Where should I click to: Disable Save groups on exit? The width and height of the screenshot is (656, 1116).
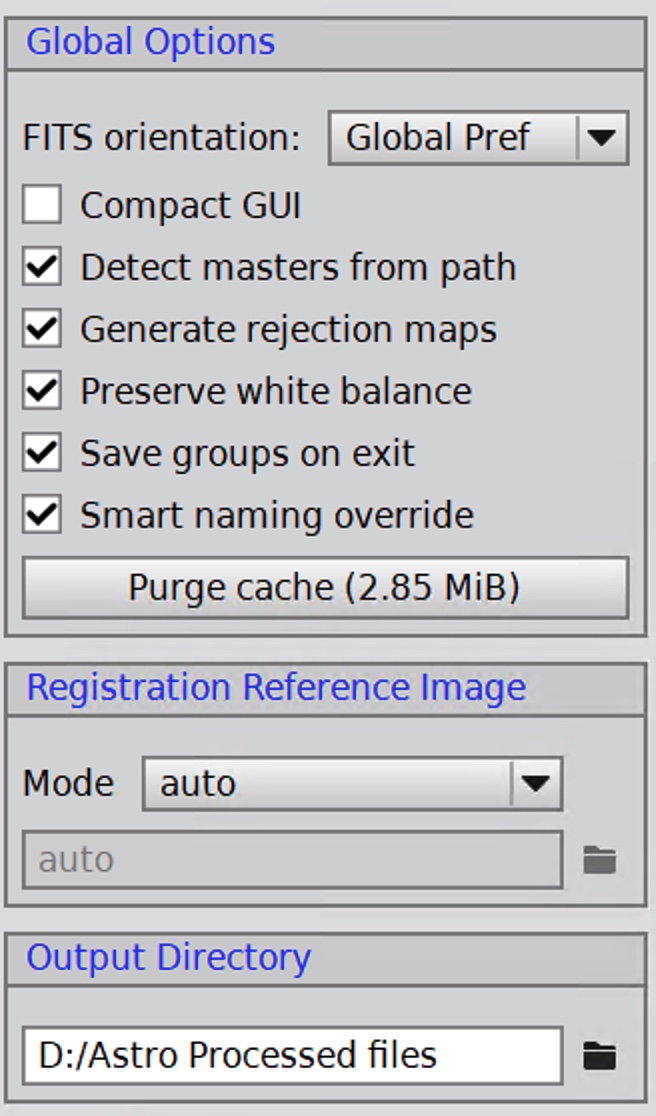tap(41, 453)
